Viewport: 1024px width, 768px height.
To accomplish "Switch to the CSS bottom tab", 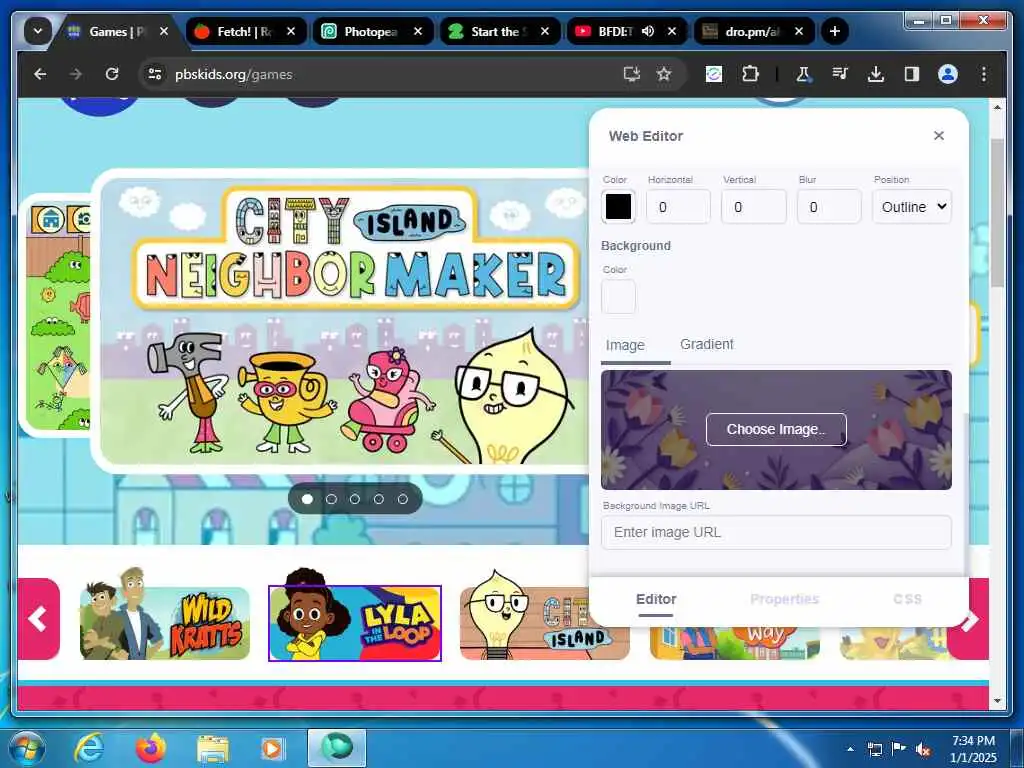I will 907,600.
